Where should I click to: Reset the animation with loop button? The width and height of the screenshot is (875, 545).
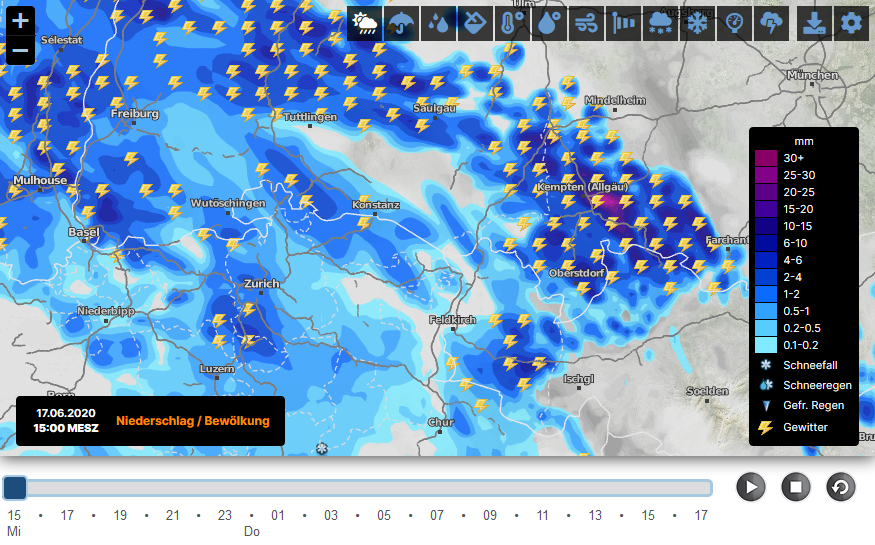(x=841, y=487)
